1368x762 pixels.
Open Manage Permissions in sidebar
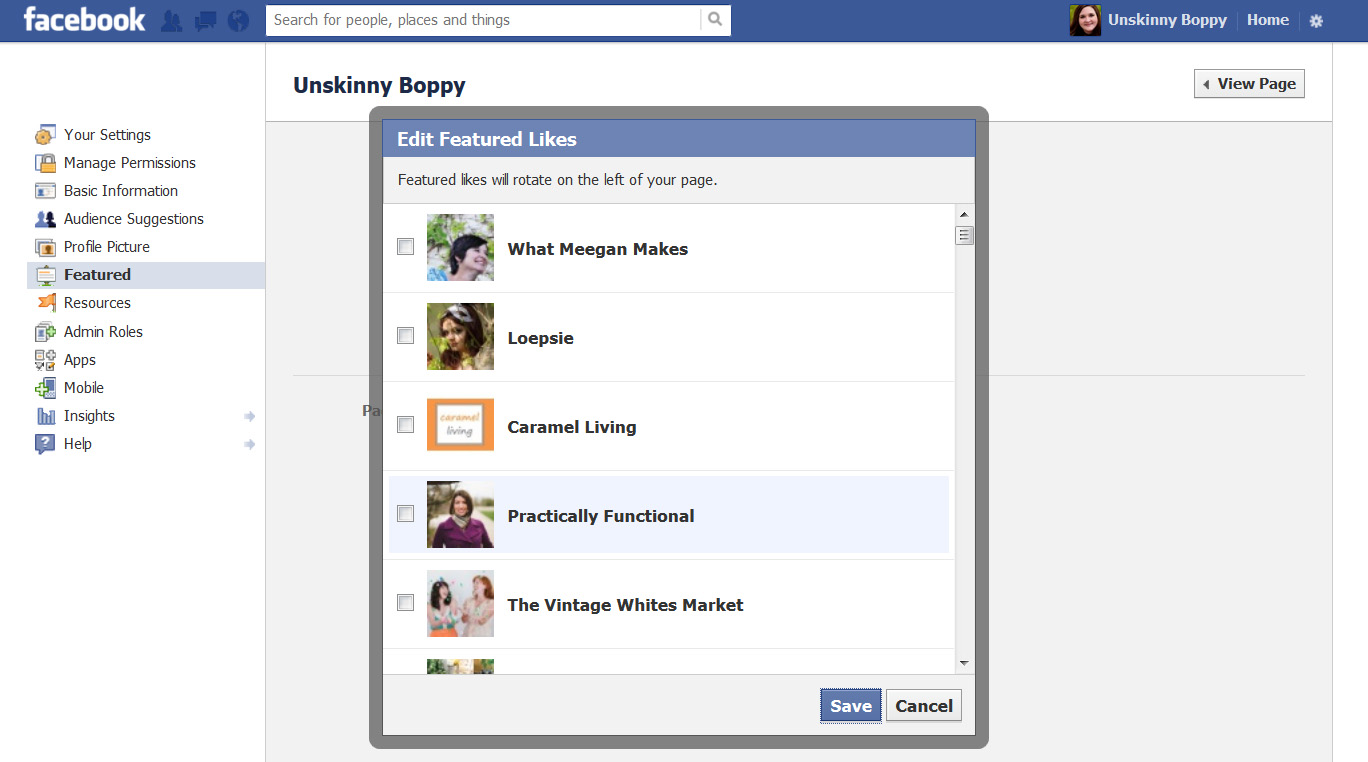pos(130,163)
